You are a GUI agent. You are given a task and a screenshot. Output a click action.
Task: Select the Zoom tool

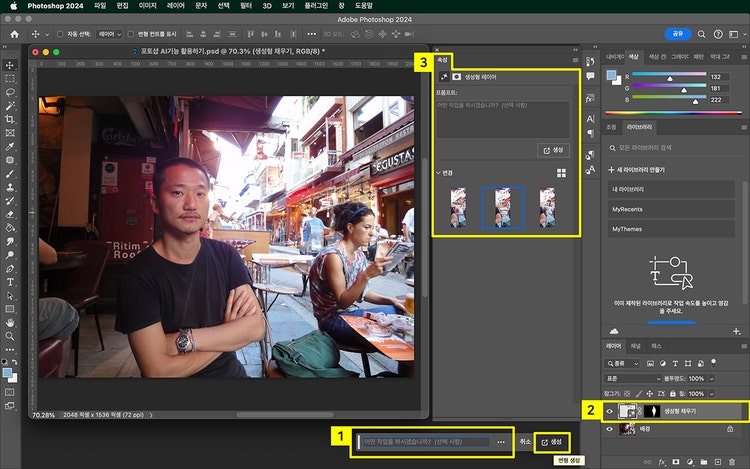pyautogui.click(x=10, y=337)
